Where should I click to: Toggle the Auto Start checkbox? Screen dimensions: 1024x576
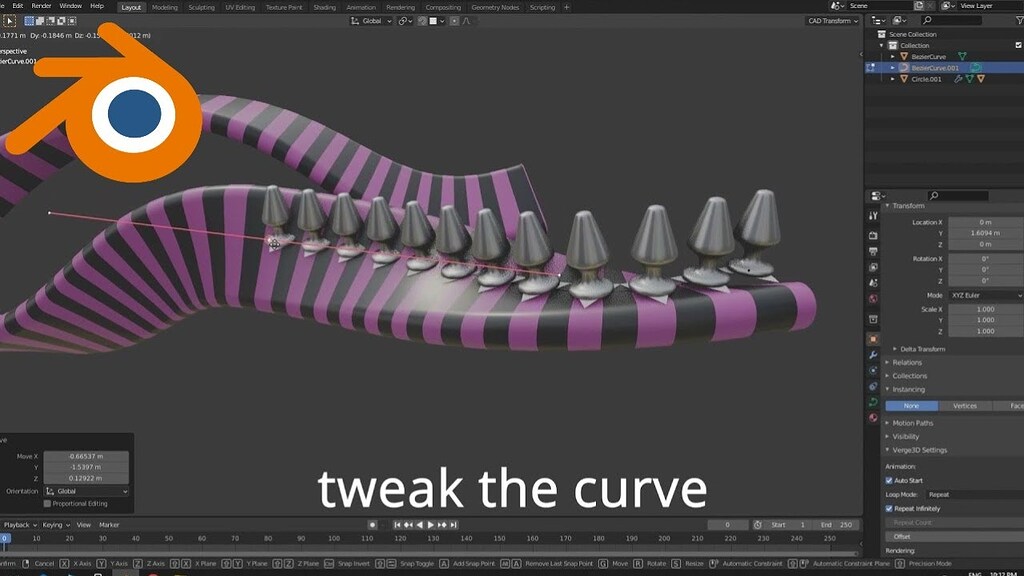(x=889, y=481)
